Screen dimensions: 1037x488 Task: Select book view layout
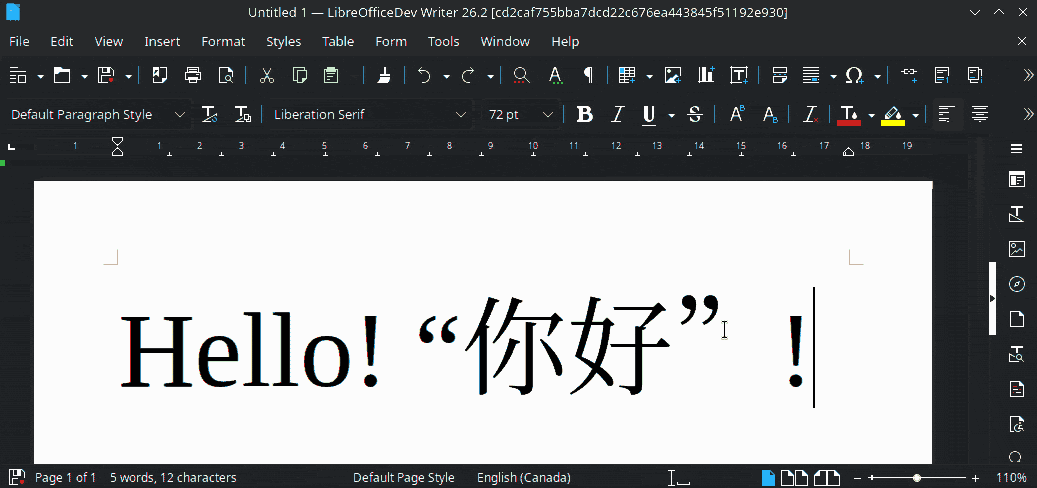[x=826, y=477]
